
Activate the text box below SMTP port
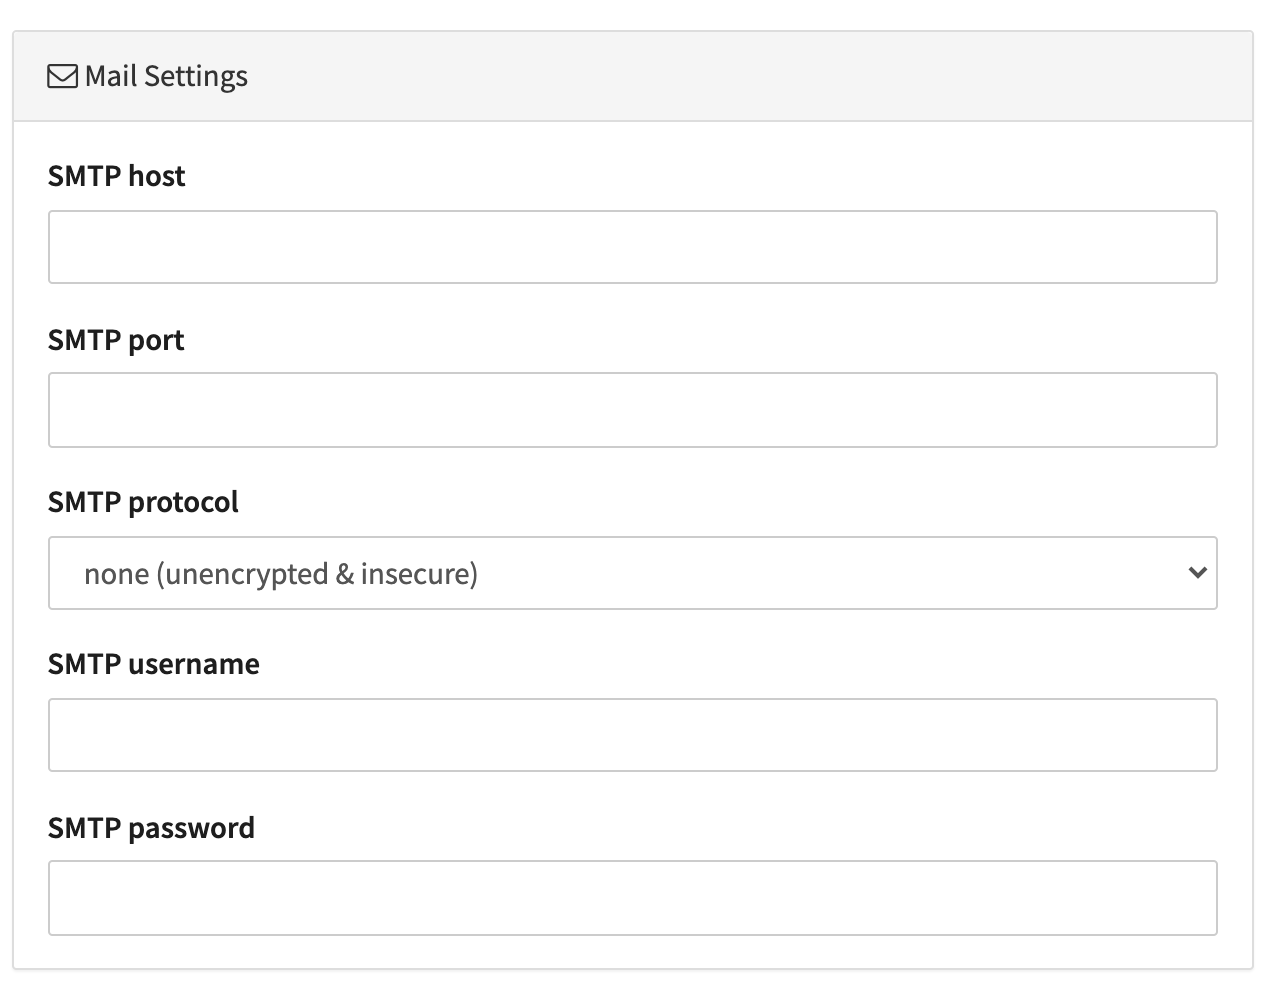(x=632, y=410)
